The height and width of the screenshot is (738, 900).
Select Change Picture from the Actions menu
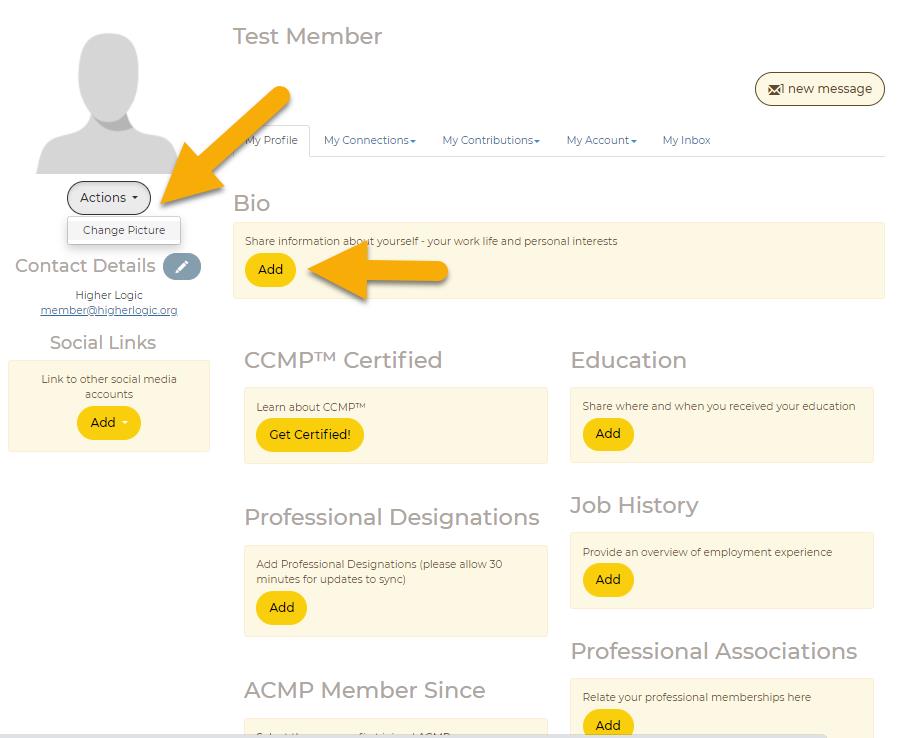tap(123, 230)
